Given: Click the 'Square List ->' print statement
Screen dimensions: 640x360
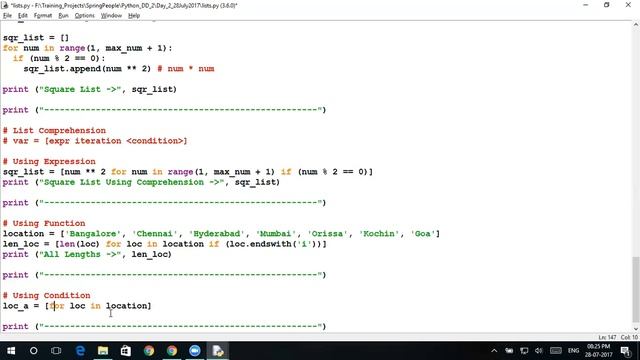Looking at the screenshot, I should [x=89, y=89].
